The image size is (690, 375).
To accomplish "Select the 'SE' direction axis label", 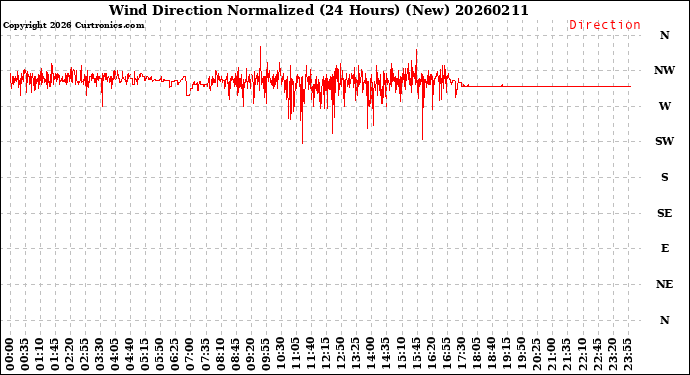I will (664, 213).
